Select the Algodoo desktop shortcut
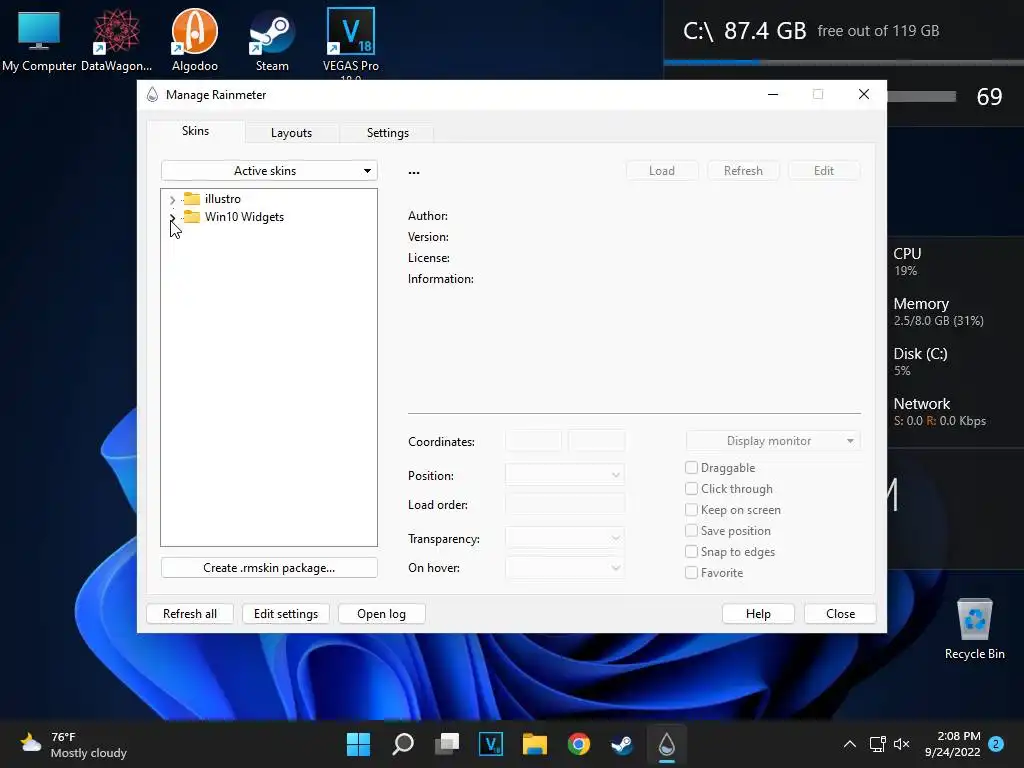This screenshot has height=768, width=1024. pos(195,39)
